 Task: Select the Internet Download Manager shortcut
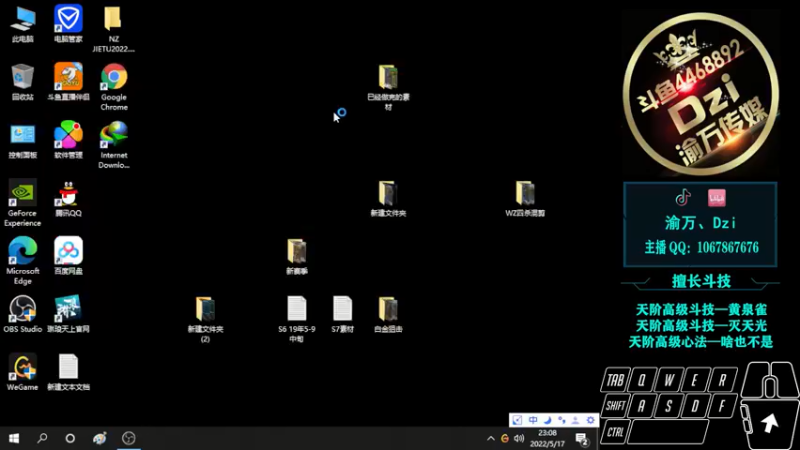click(x=114, y=145)
